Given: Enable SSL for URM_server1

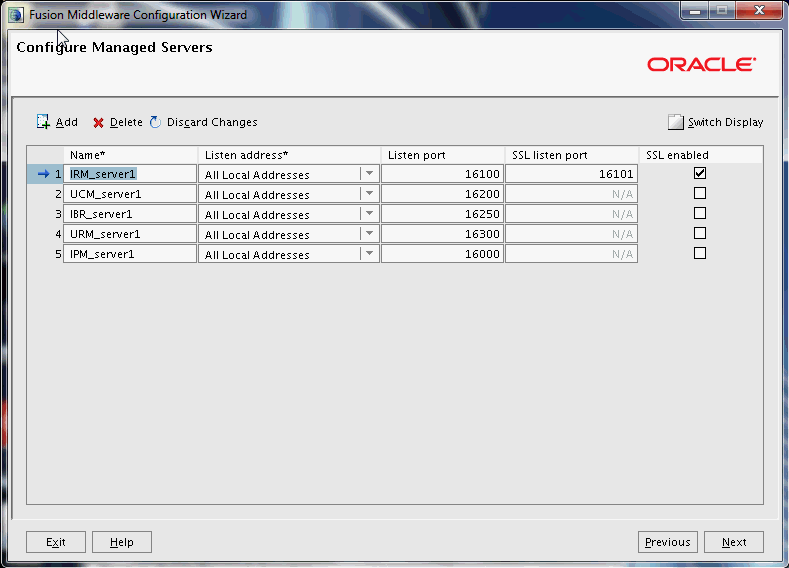Looking at the screenshot, I should click(x=699, y=233).
